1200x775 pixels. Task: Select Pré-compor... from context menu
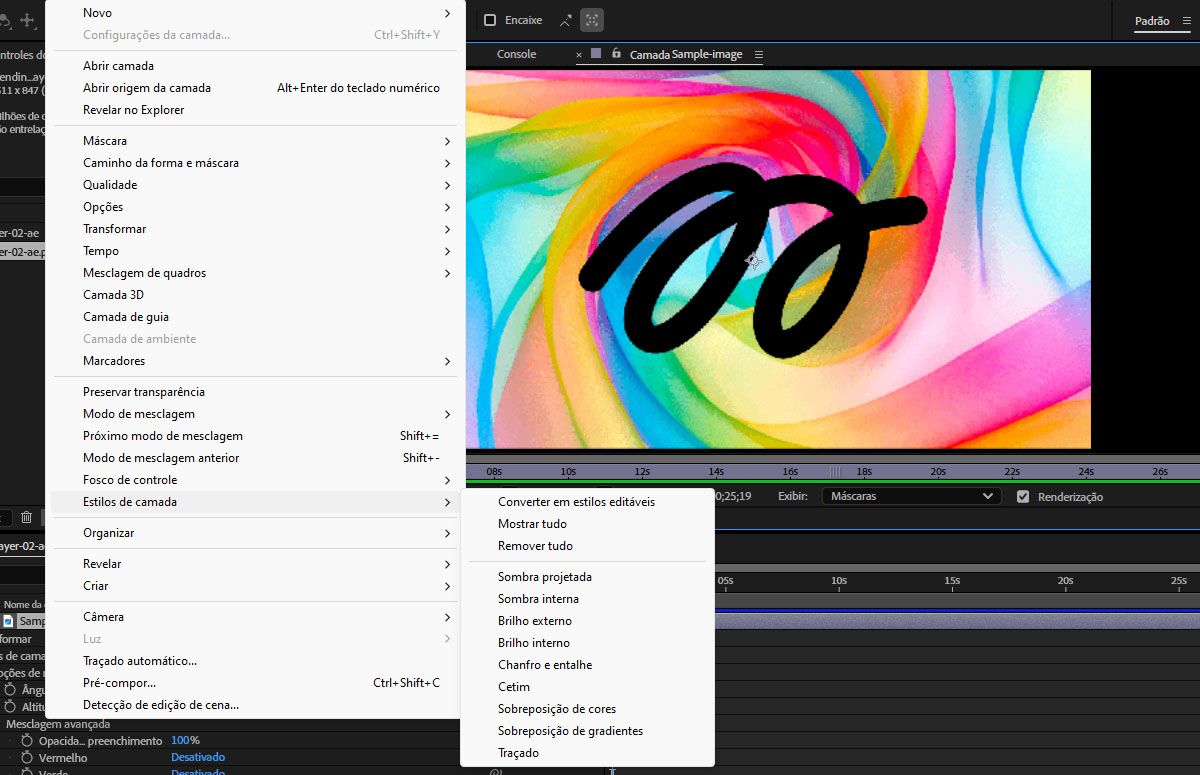pyautogui.click(x=120, y=683)
